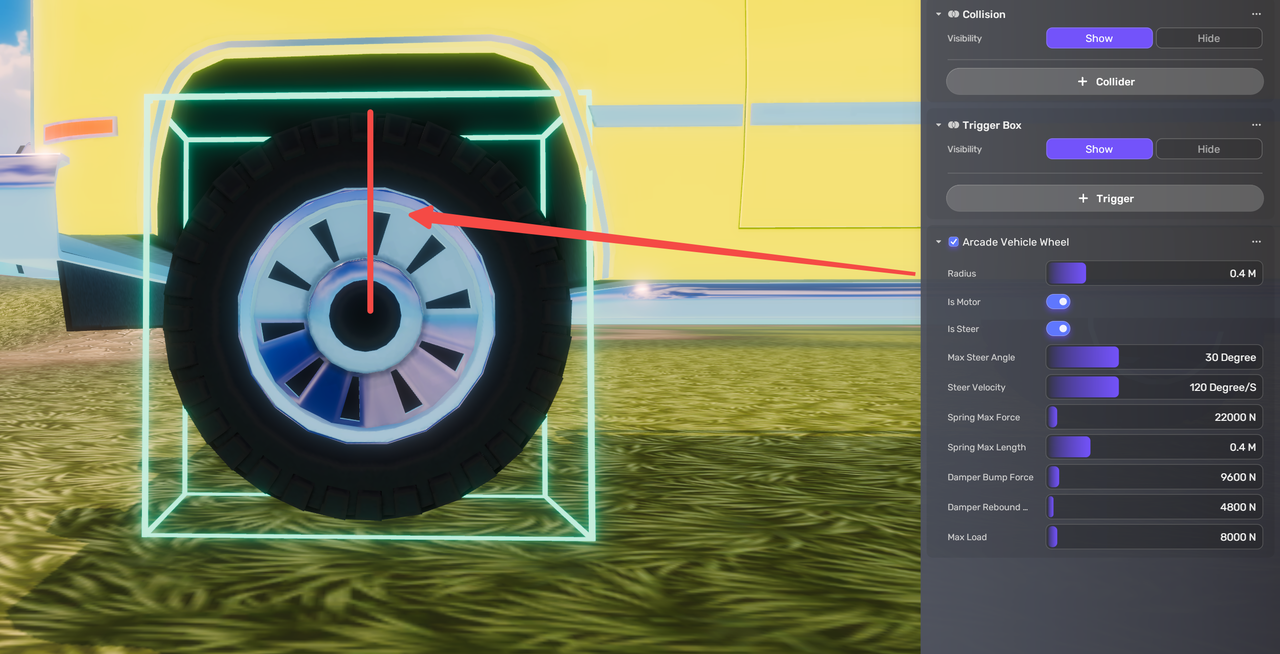This screenshot has height=654, width=1280.
Task: Open the Arcade Vehicle Wheel ellipsis menu
Action: pyautogui.click(x=1256, y=242)
